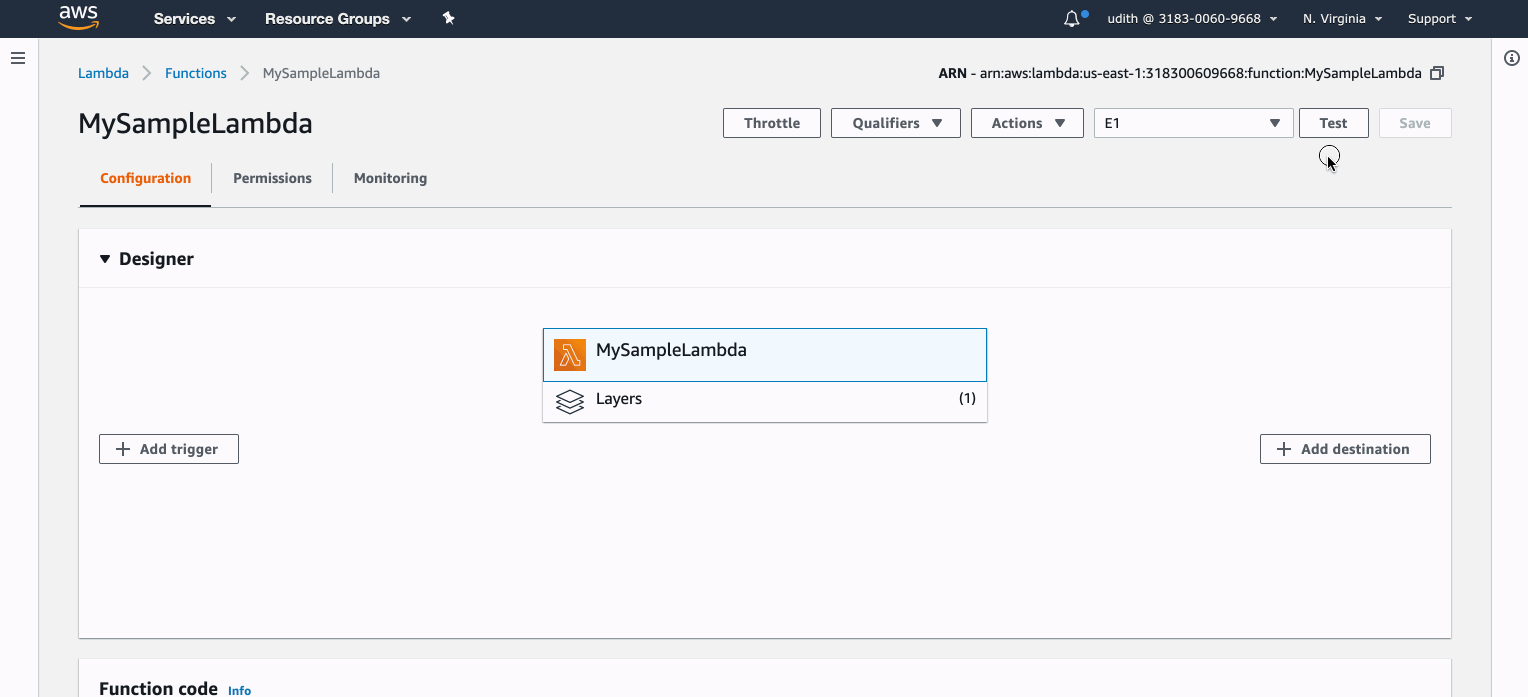Viewport: 1528px width, 697px height.
Task: Open the info panel icon on right edge
Action: coord(1512,58)
